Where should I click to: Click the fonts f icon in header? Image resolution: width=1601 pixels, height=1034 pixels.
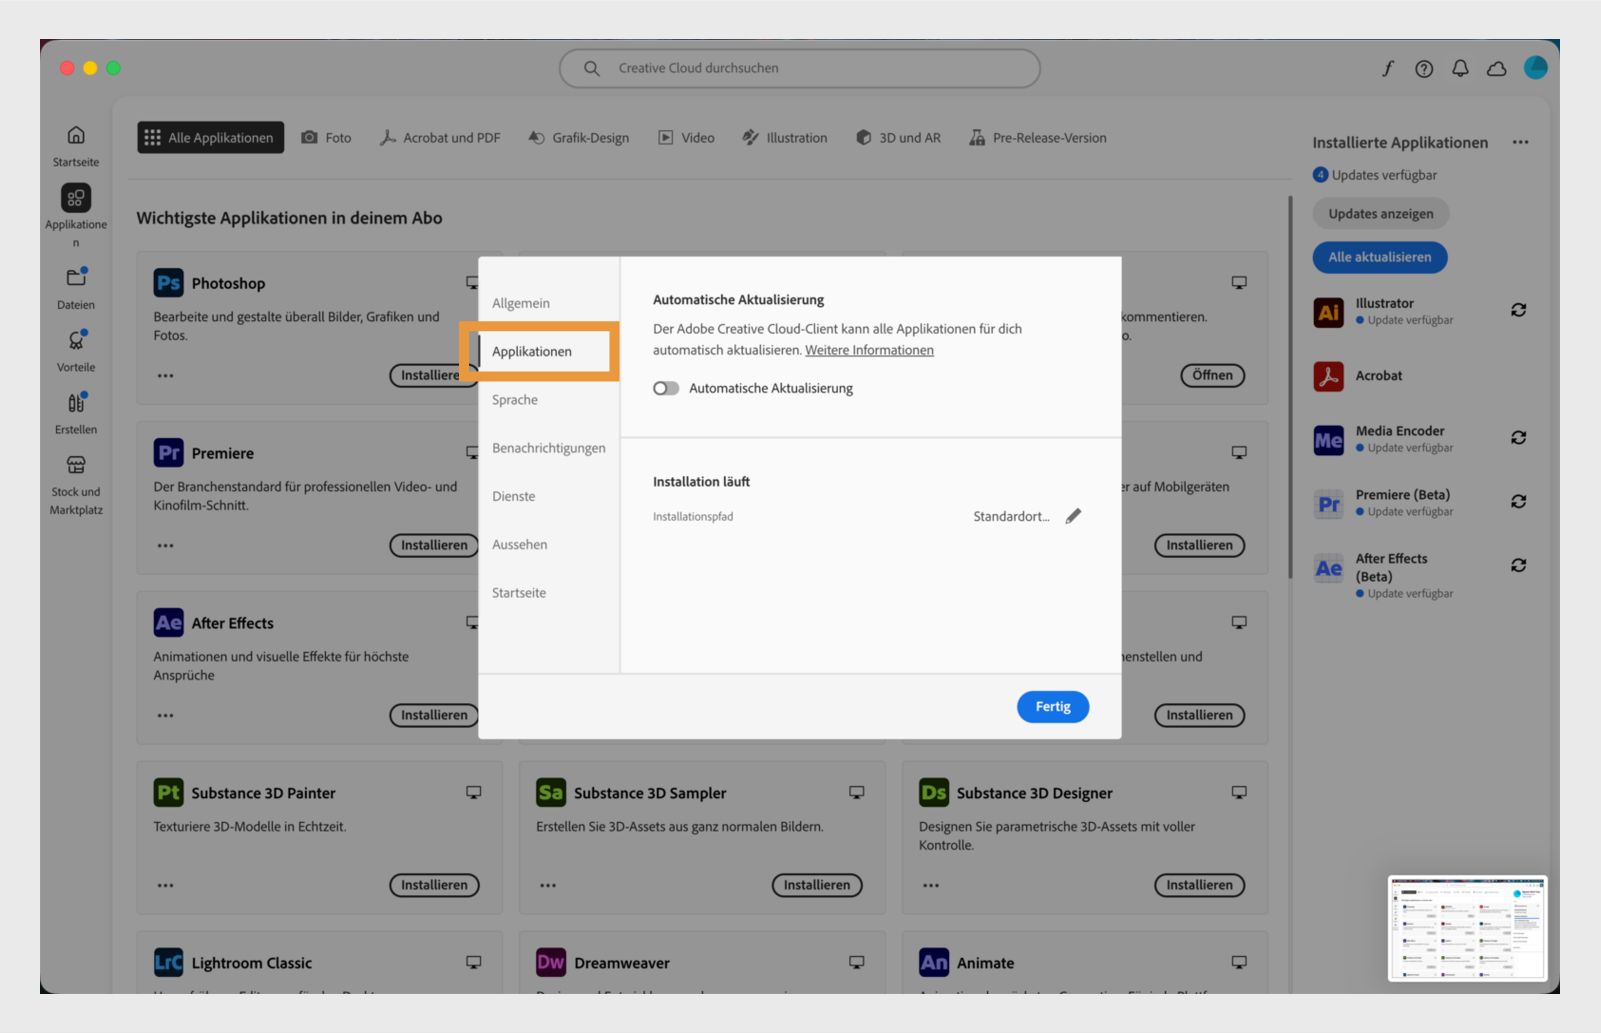click(1388, 68)
